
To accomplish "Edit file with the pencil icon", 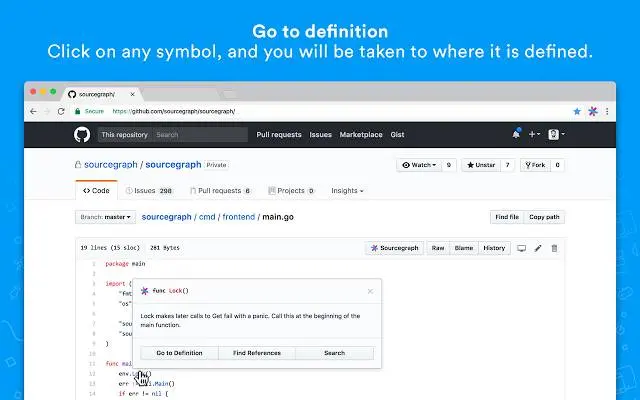I will (x=538, y=248).
